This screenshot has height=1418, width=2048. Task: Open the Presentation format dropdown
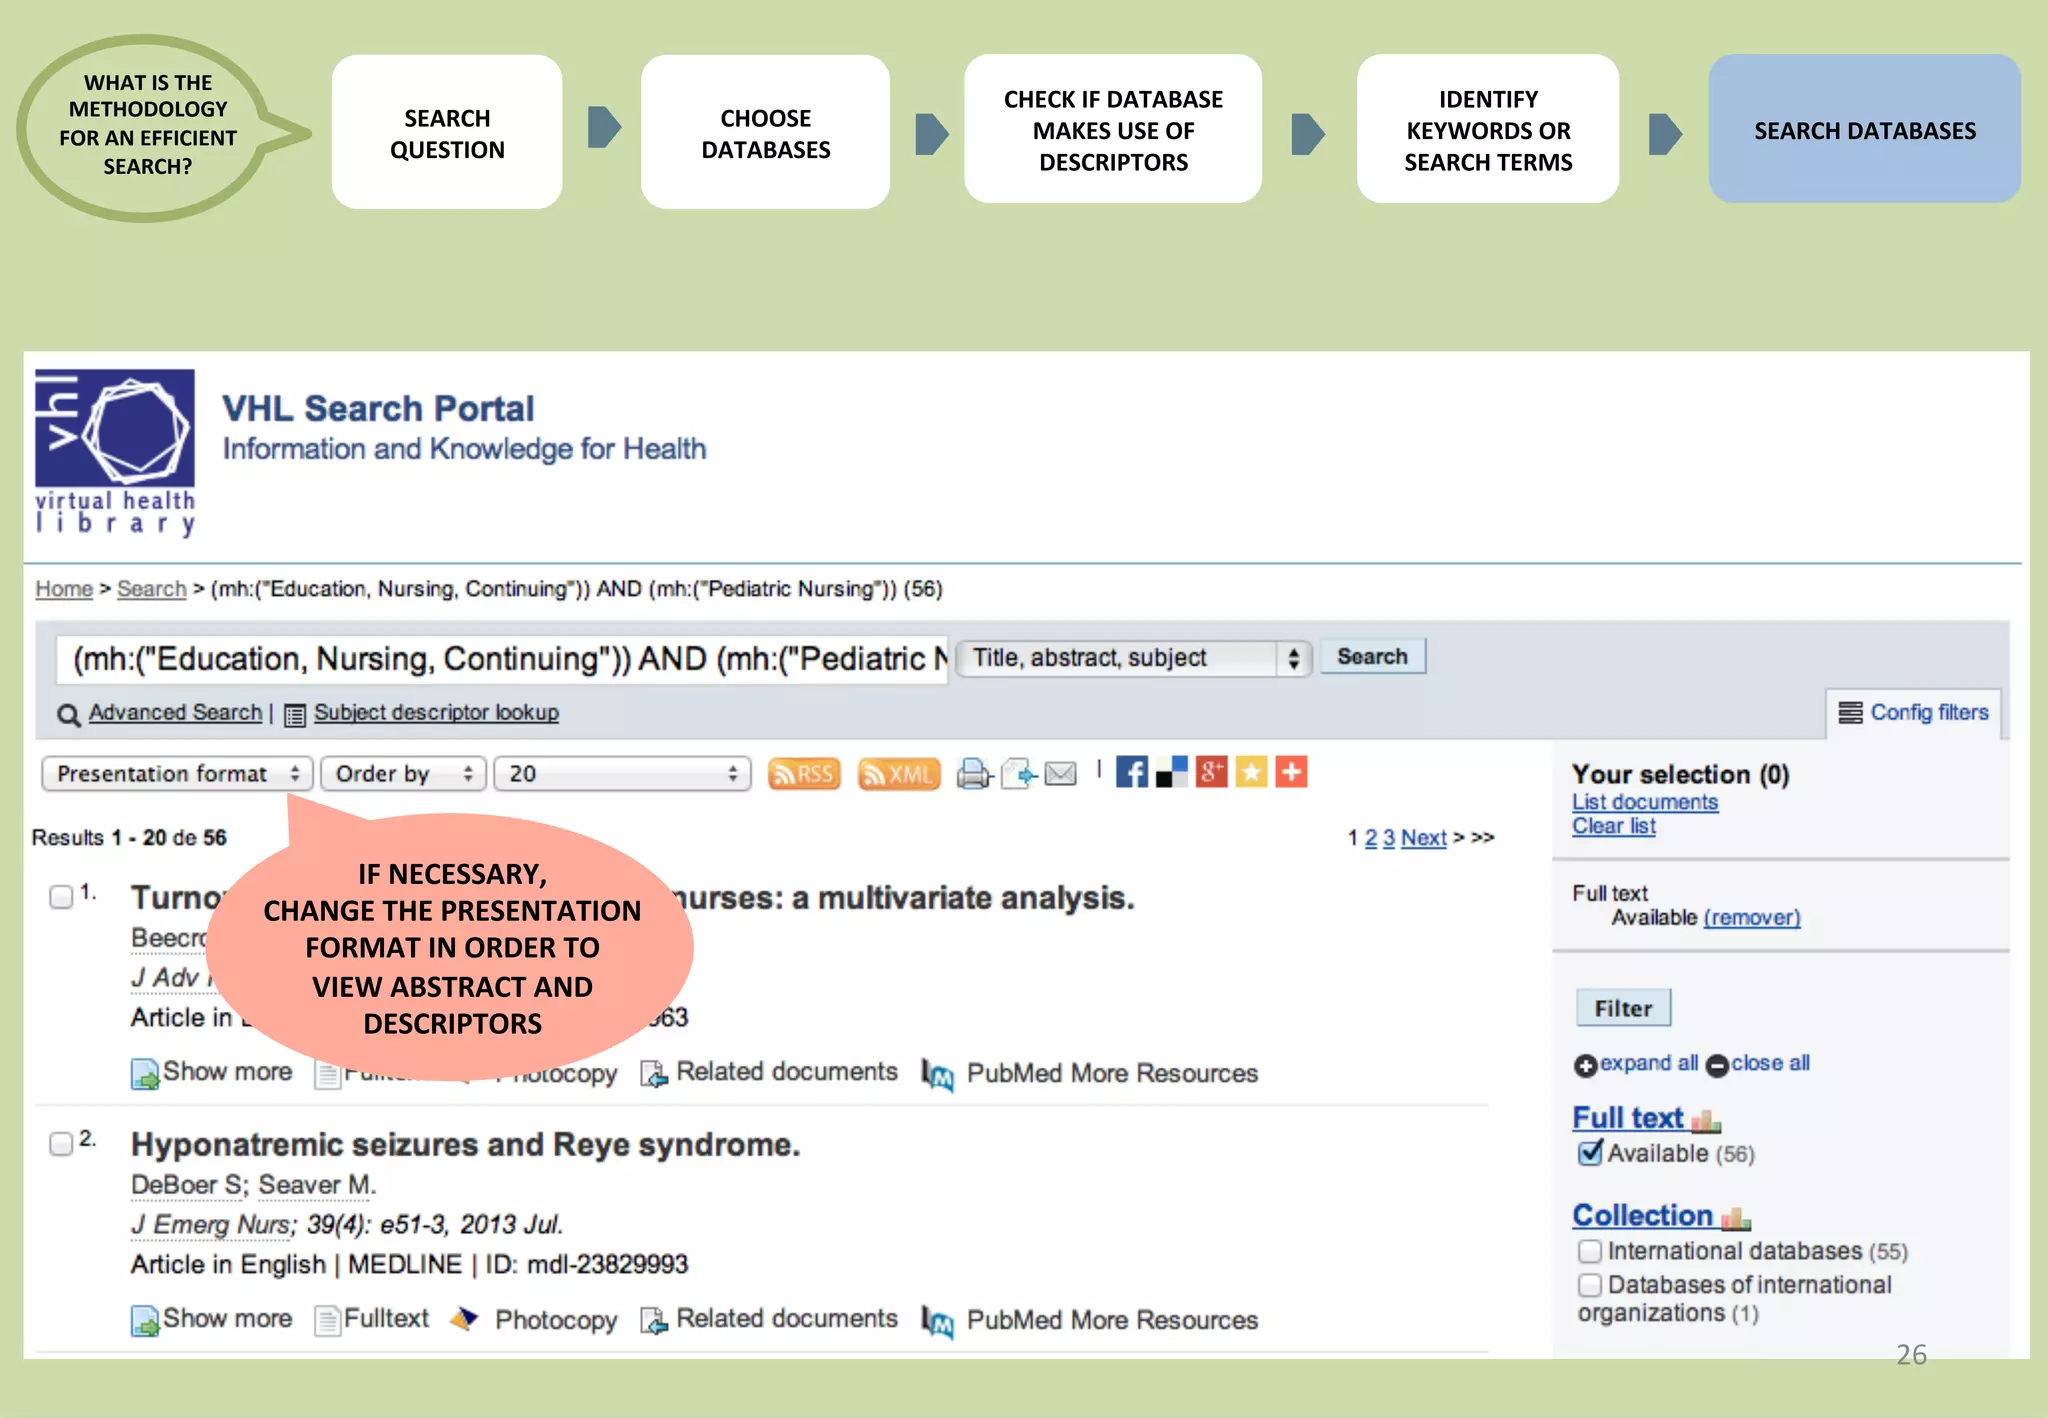click(177, 774)
